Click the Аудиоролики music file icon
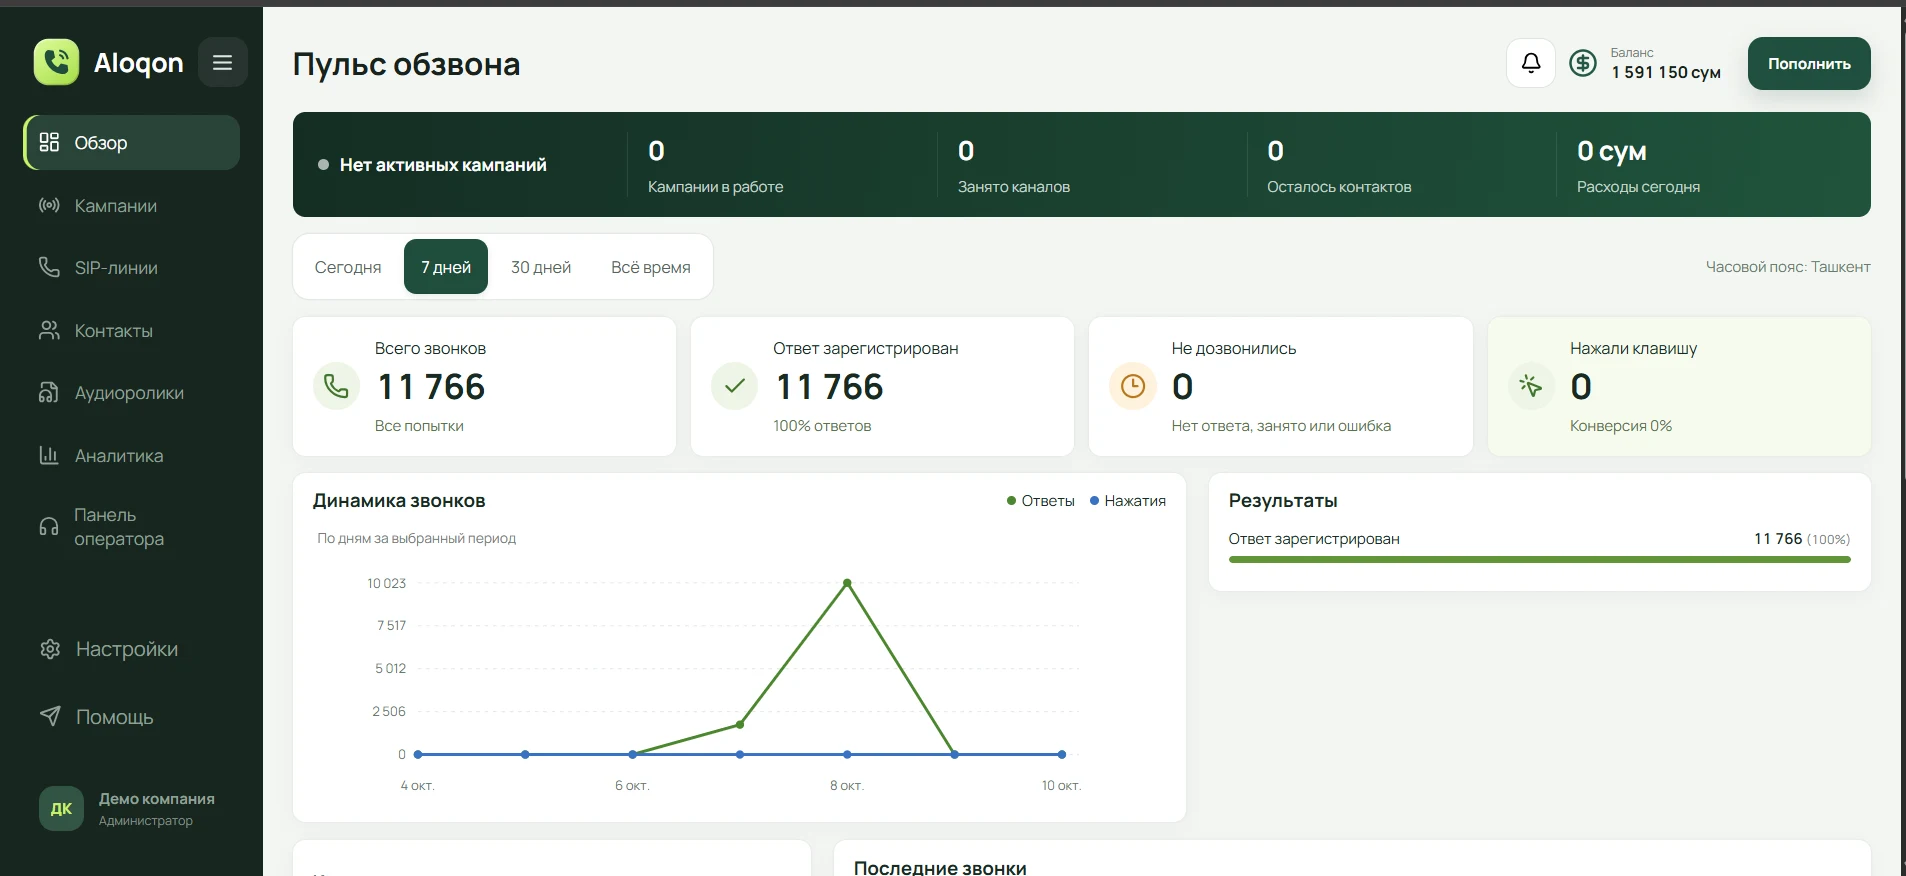Viewport: 1906px width, 876px height. coord(49,392)
